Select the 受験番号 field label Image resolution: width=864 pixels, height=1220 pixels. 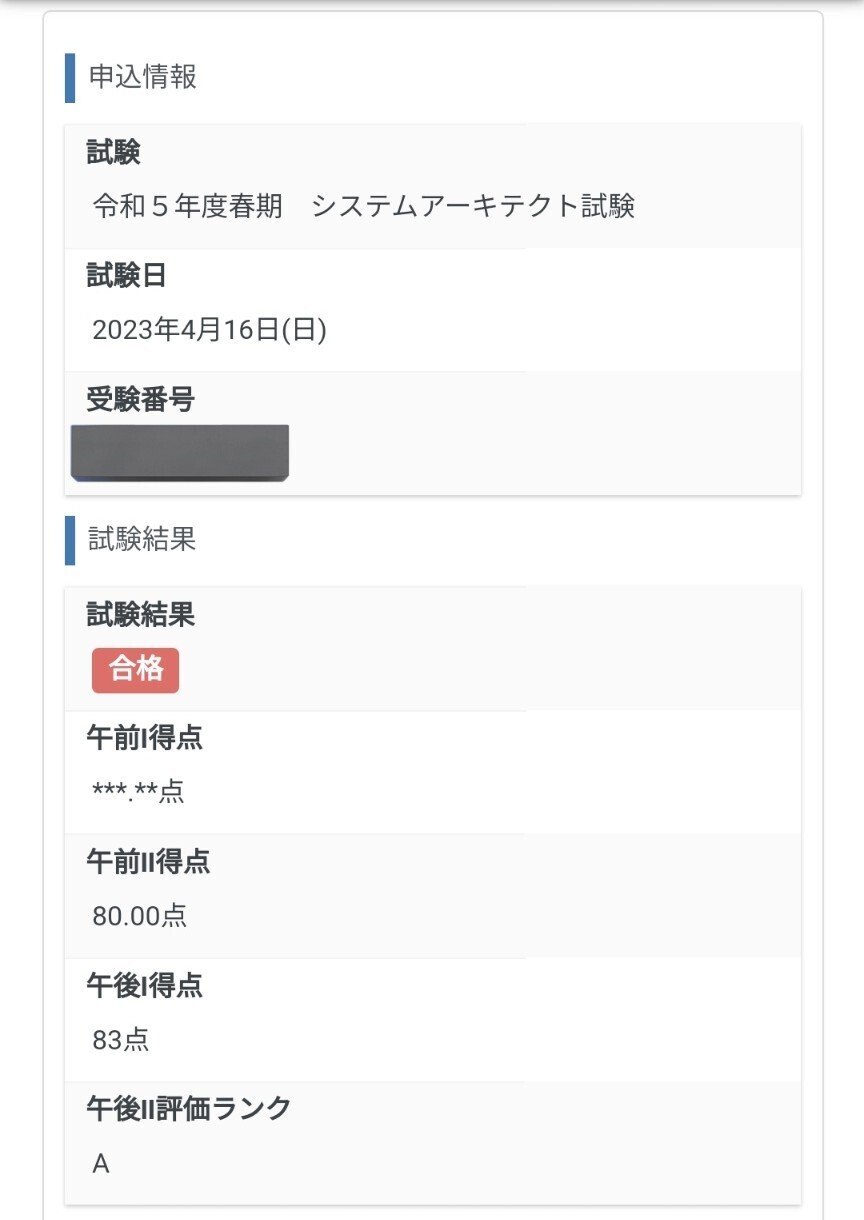click(140, 400)
